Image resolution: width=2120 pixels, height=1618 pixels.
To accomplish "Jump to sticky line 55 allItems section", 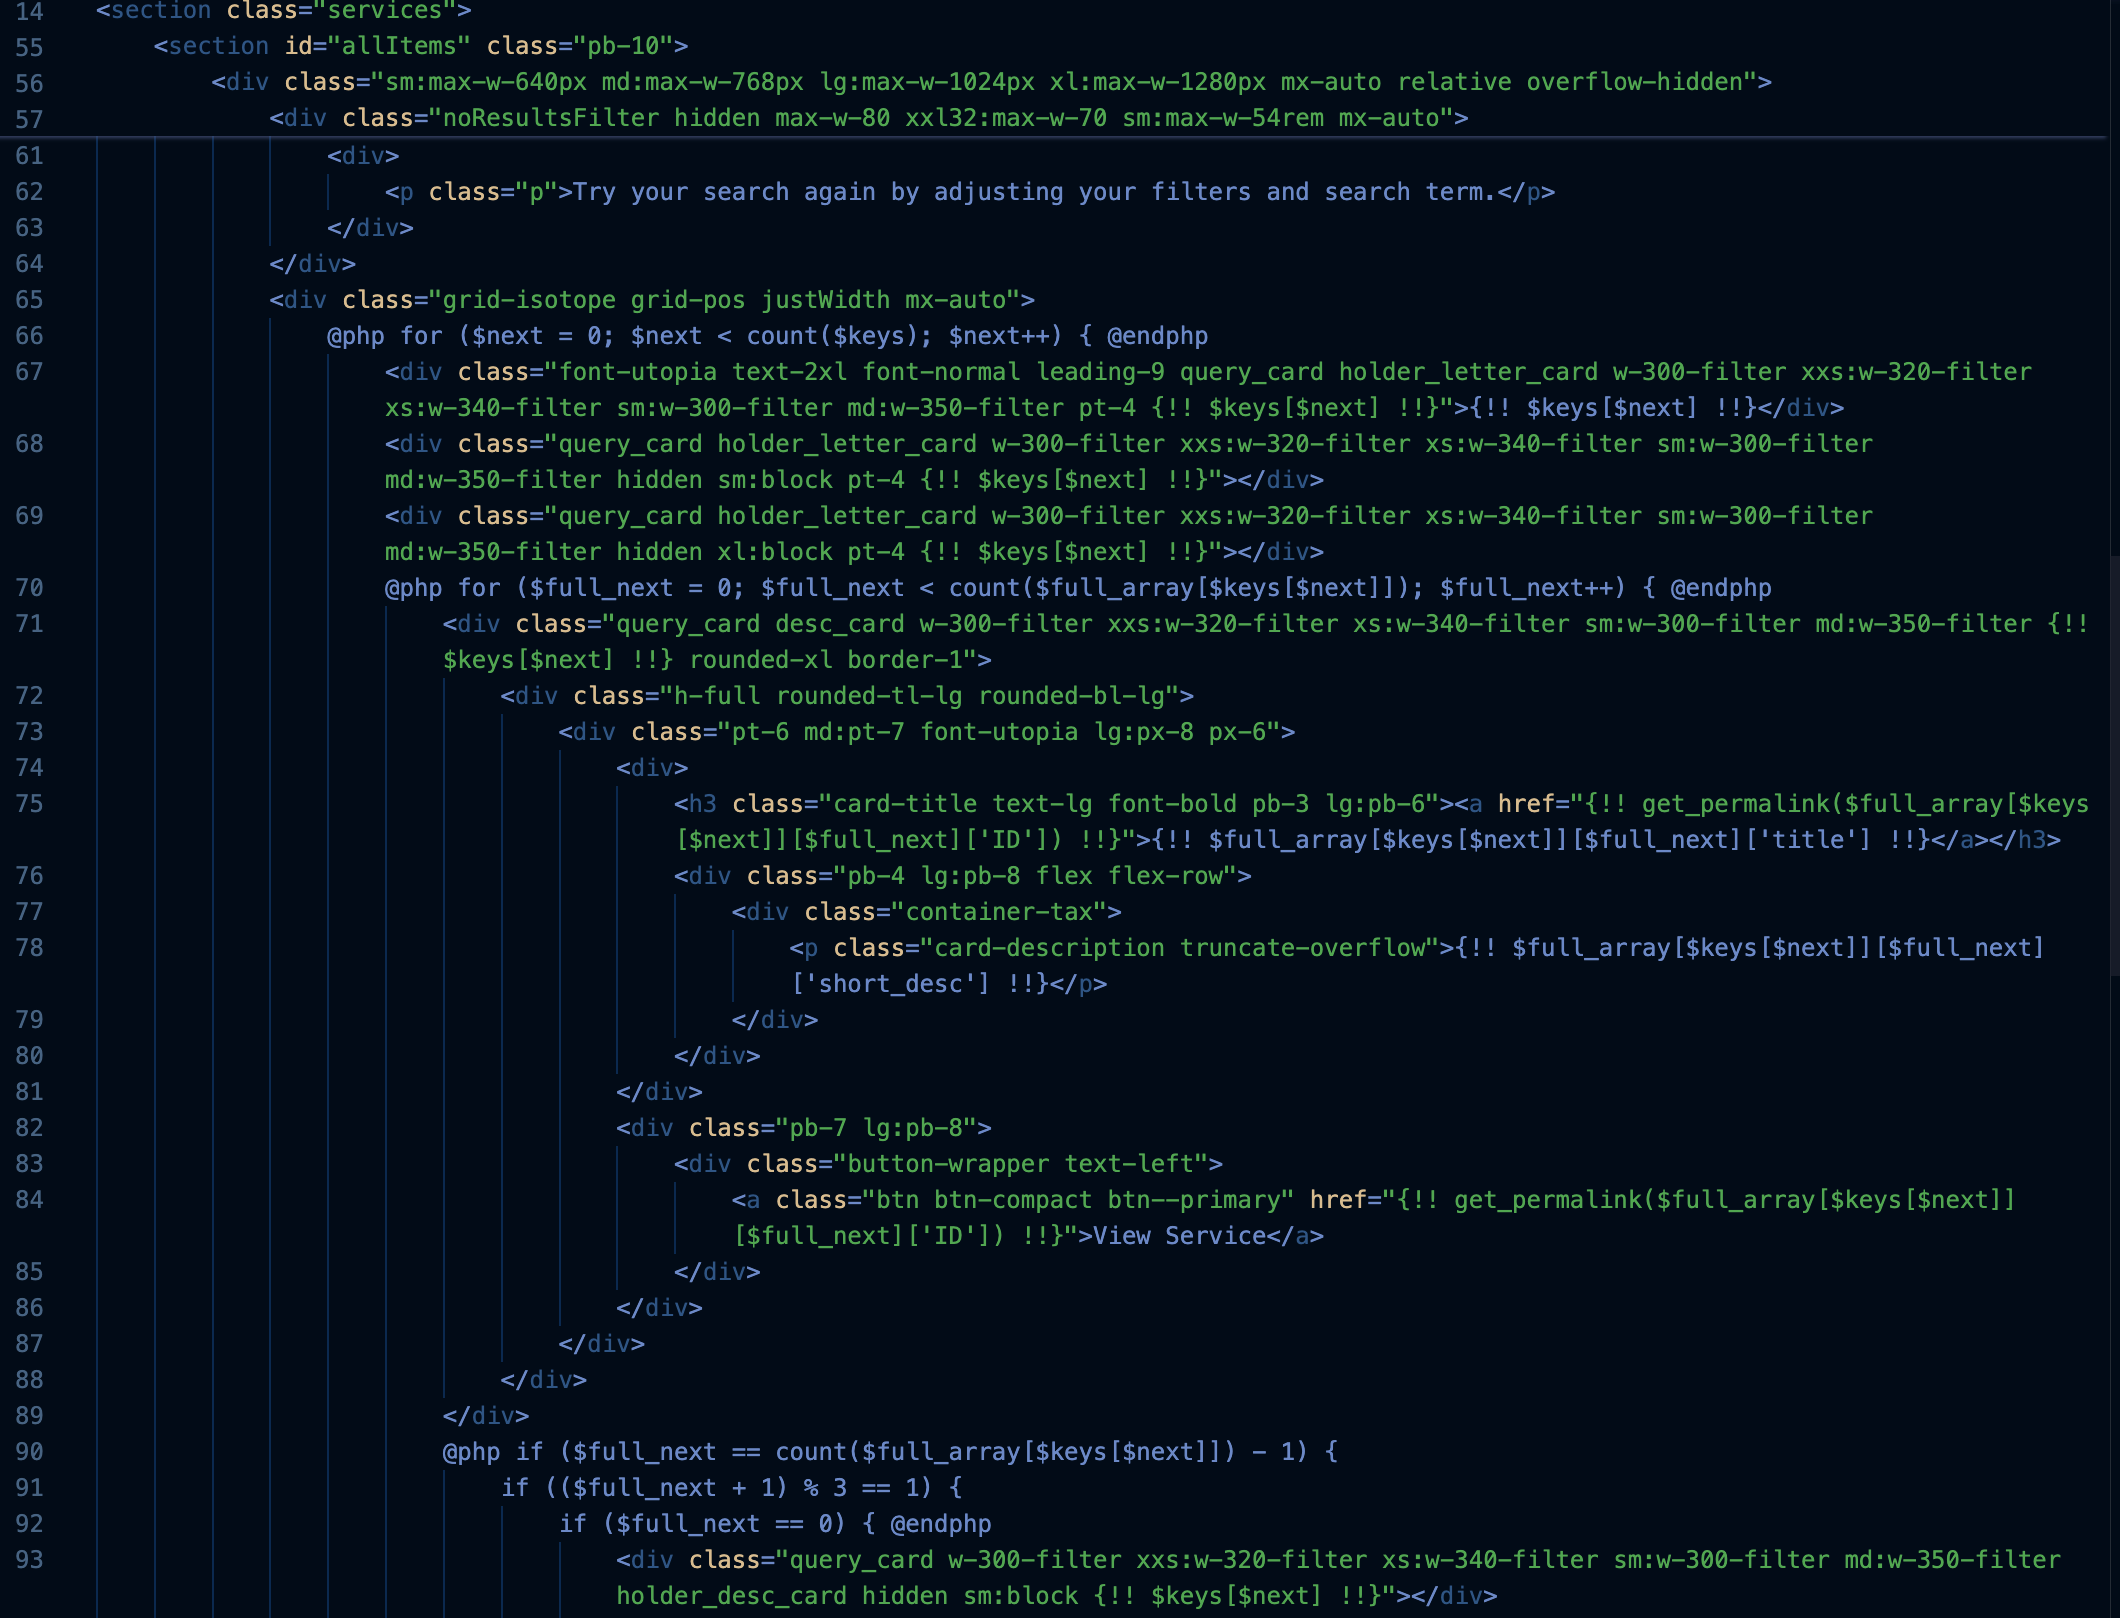I will 420,46.
